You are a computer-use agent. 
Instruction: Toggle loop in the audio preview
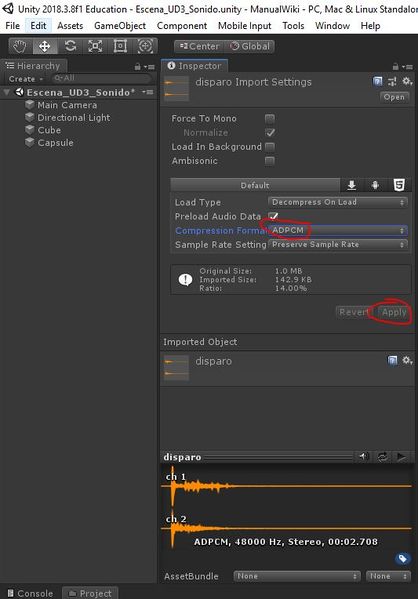(382, 457)
